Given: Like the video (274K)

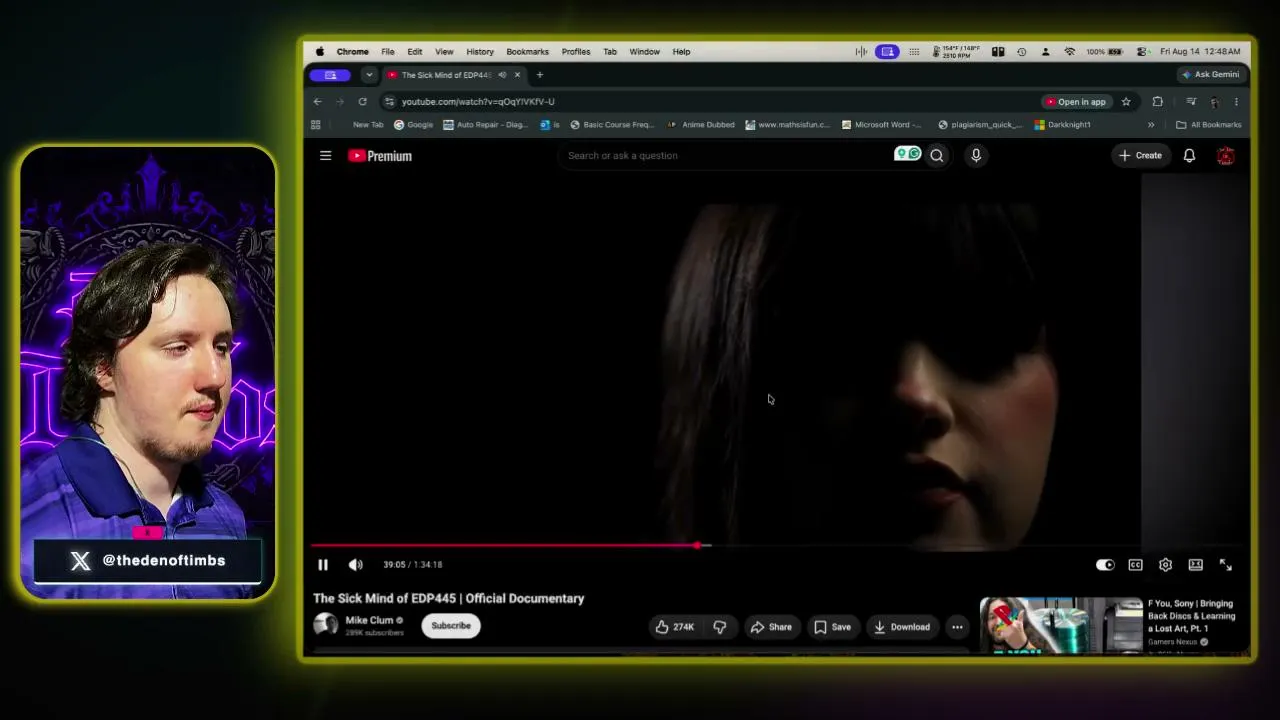Looking at the screenshot, I should click(674, 627).
